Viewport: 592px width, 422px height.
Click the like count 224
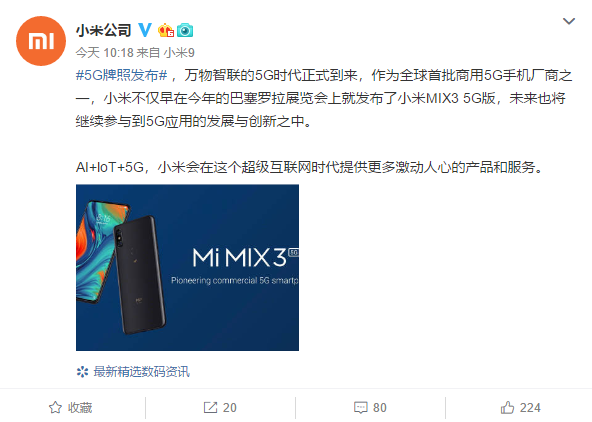[x=530, y=408]
